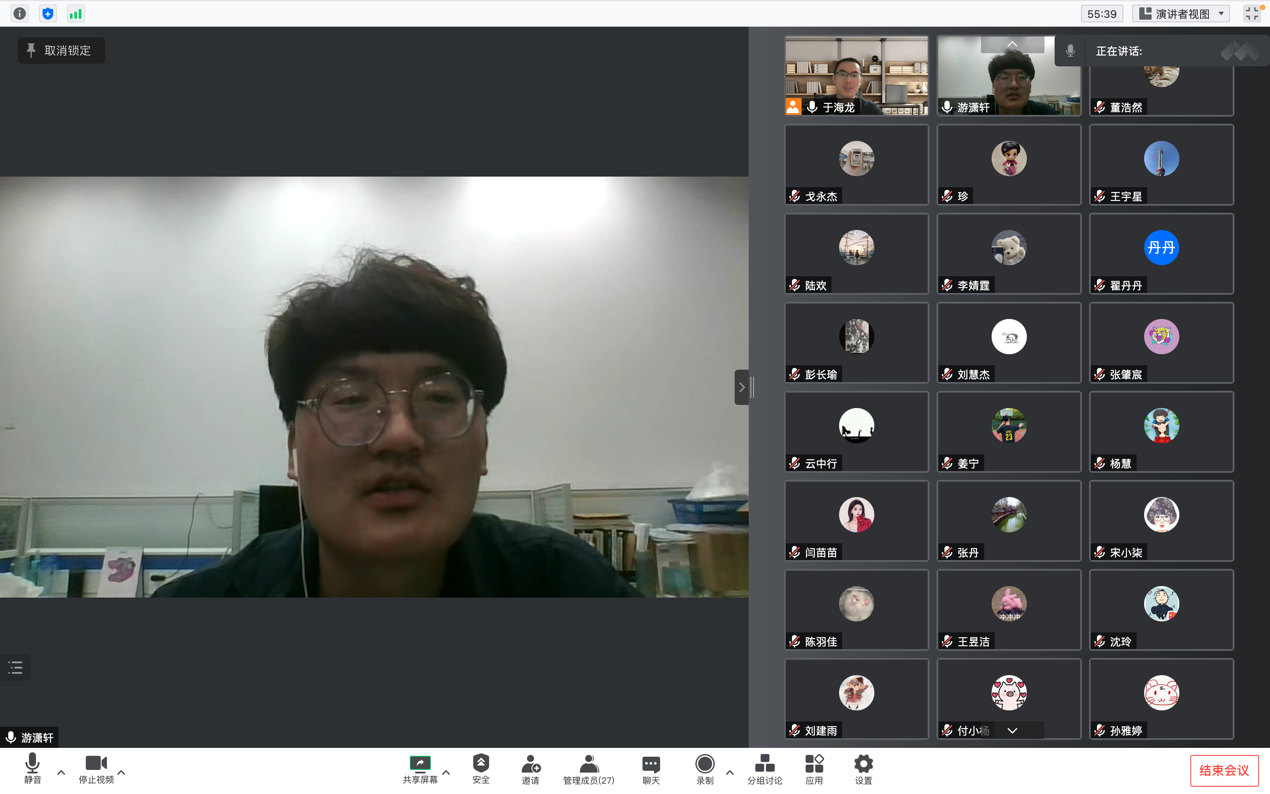Screen dimensions: 1270x794
Task: Open the Apps (应用) icon
Action: pyautogui.click(x=814, y=764)
